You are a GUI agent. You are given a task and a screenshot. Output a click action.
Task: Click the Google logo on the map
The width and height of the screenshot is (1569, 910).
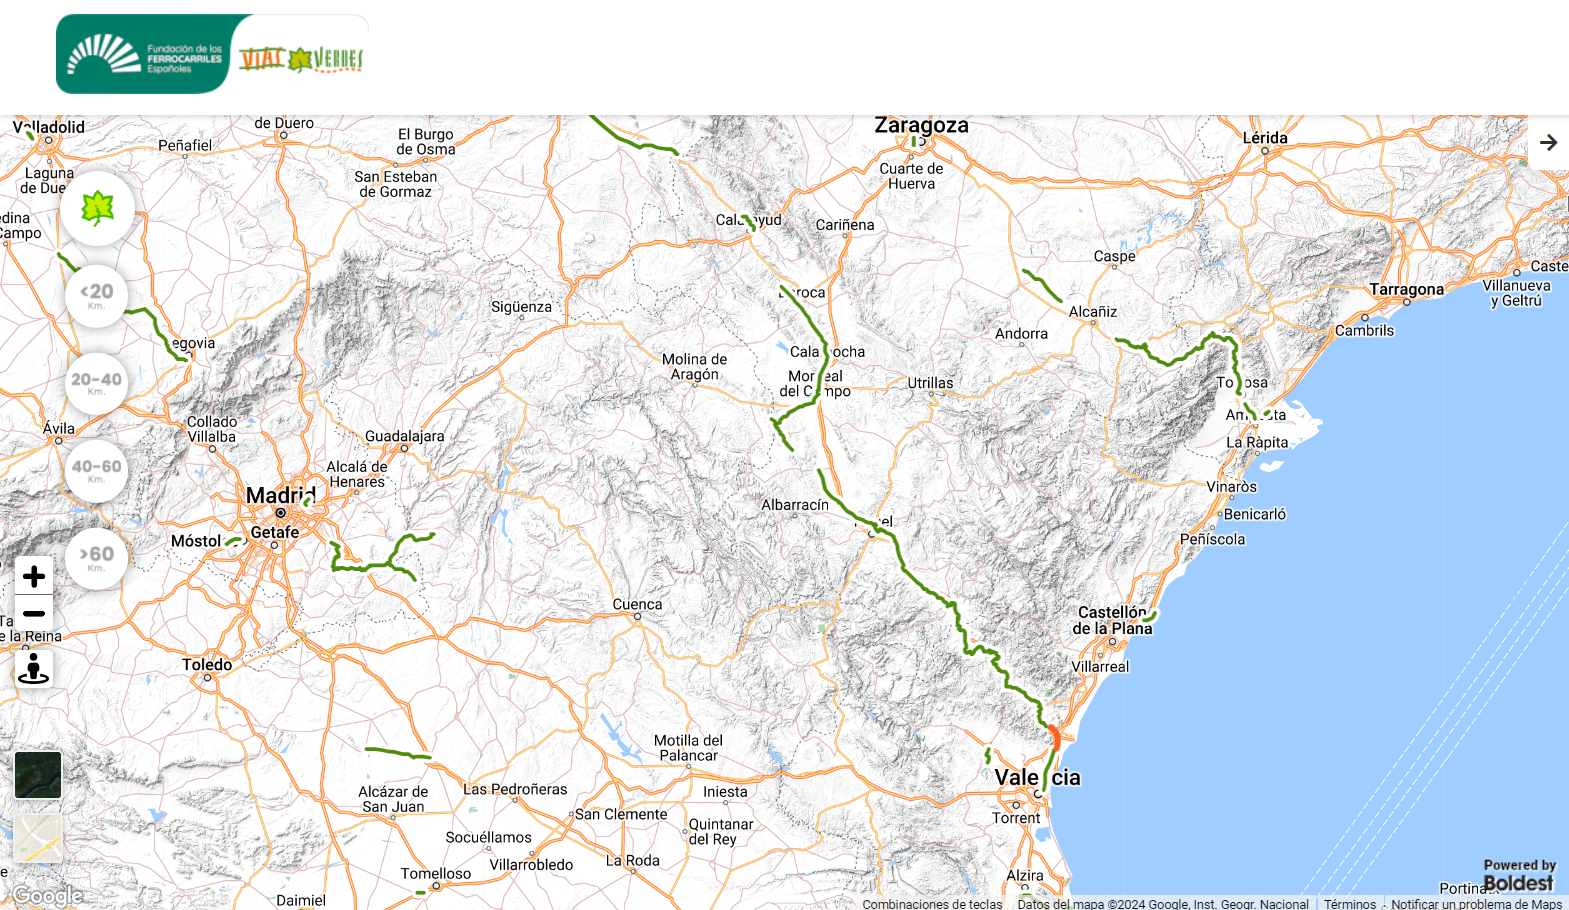[x=47, y=895]
